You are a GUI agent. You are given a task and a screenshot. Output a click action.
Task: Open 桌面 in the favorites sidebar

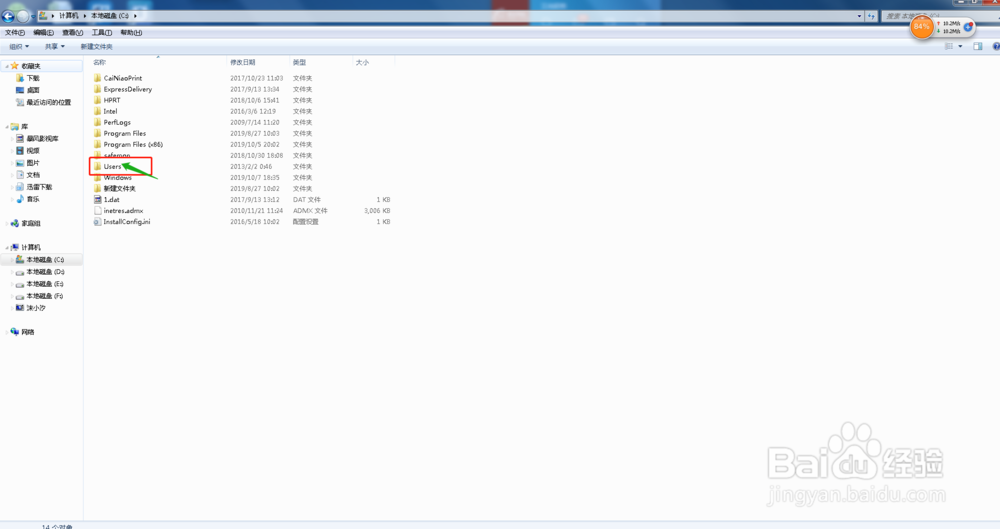coord(33,90)
